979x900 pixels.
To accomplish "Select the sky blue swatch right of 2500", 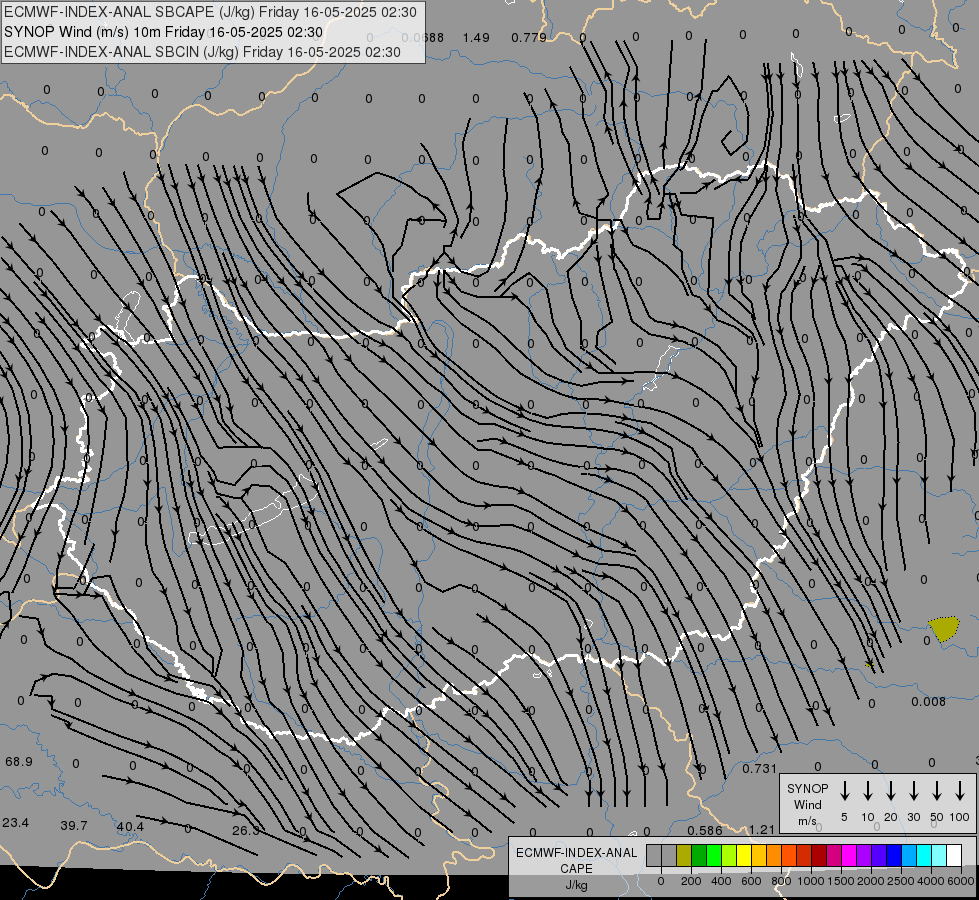I will 908,855.
